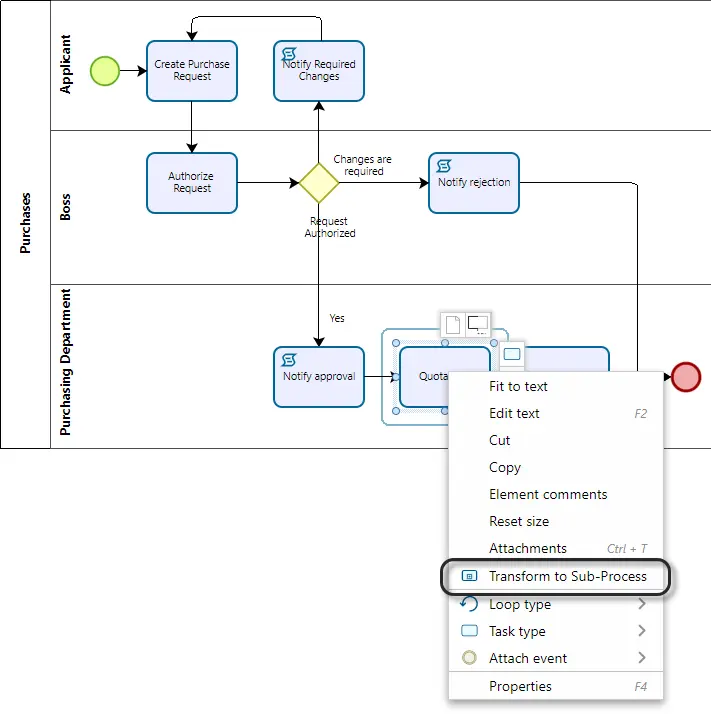Select the Notify rejection task box
Image resolution: width=711 pixels, height=714 pixels.
pos(474,183)
